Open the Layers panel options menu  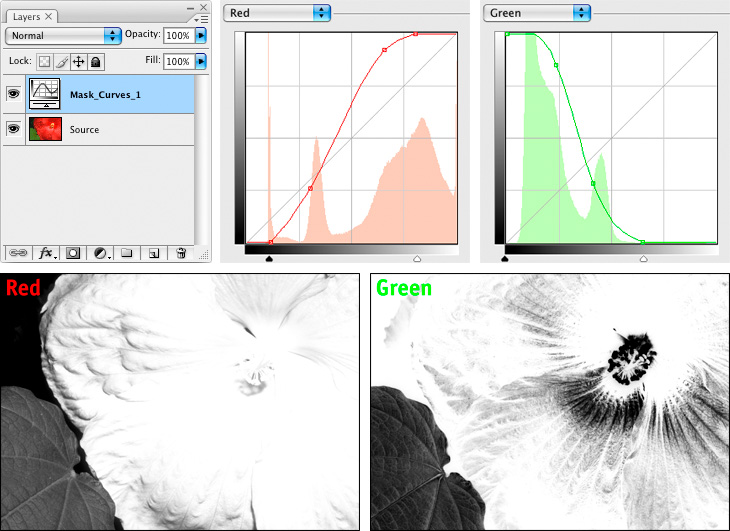point(201,17)
